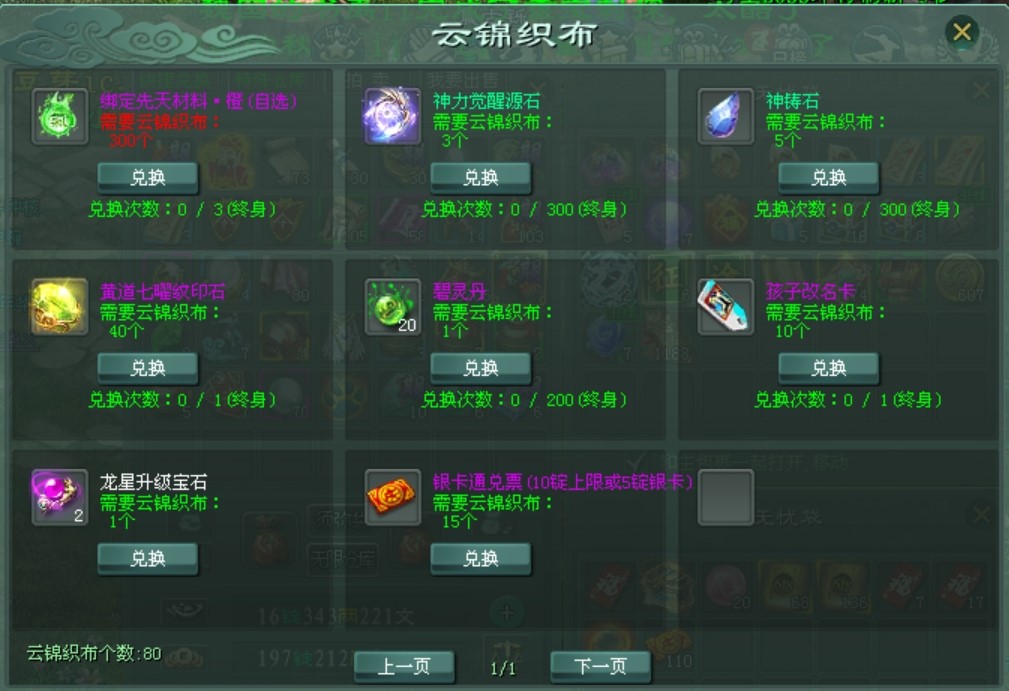The width and height of the screenshot is (1009, 691).
Task: Go to previous page with 上一页
Action: (404, 667)
